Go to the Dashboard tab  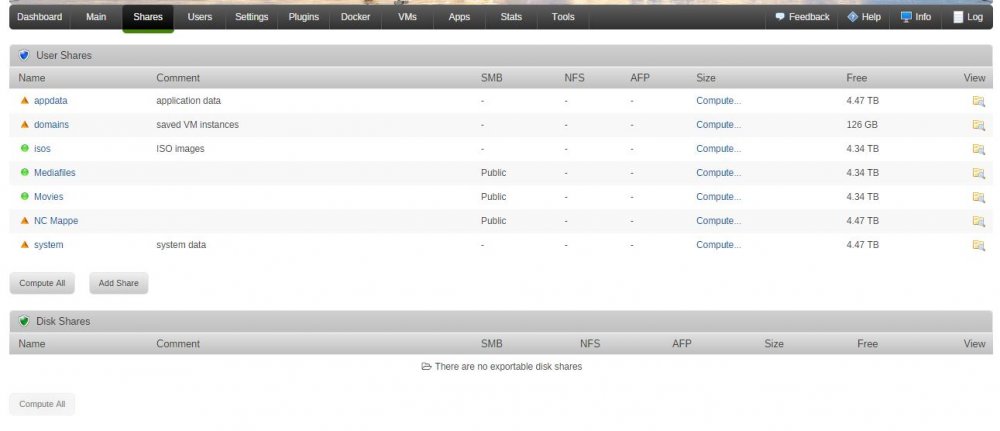tap(40, 17)
